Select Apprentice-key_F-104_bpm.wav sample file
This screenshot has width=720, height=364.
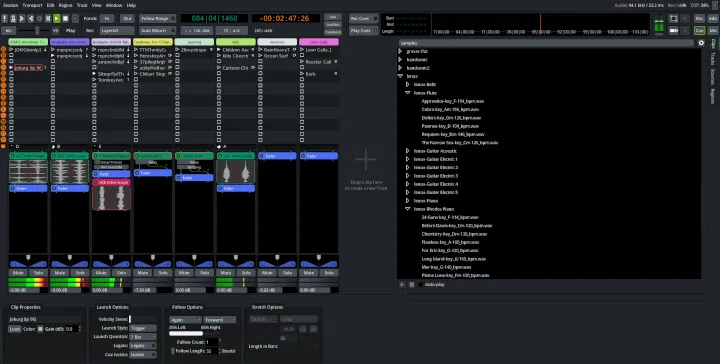[x=453, y=101]
